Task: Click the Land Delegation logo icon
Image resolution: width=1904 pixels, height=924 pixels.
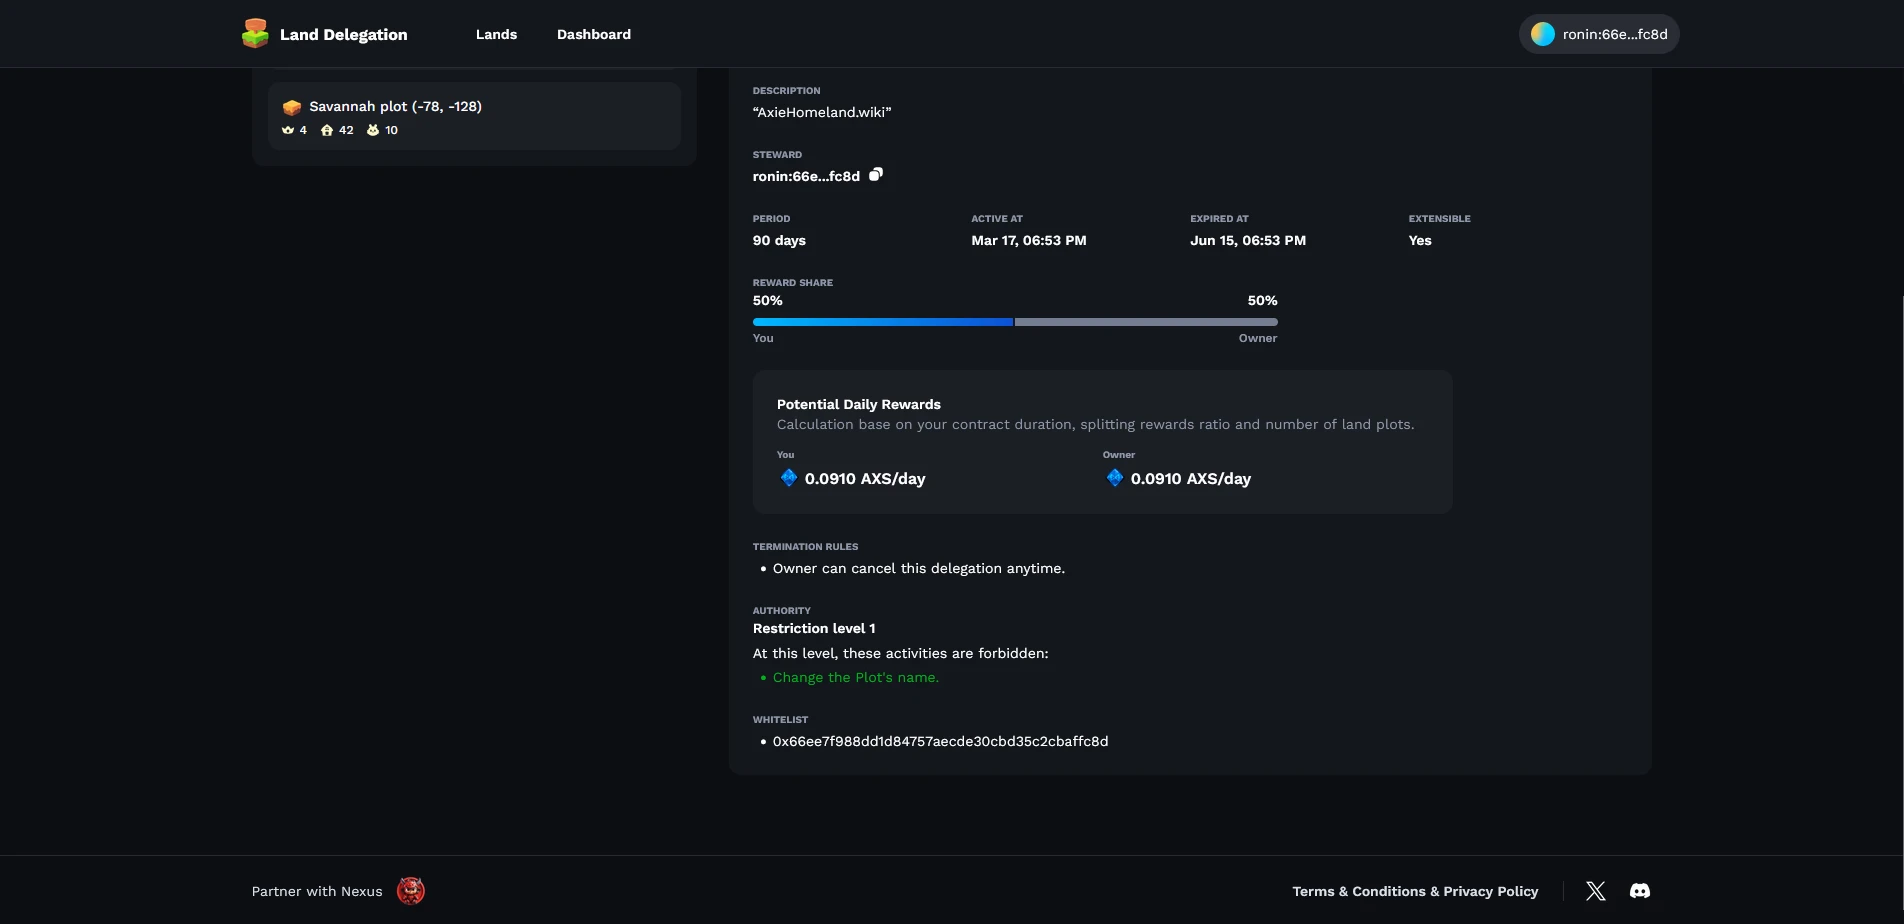Action: tap(255, 33)
